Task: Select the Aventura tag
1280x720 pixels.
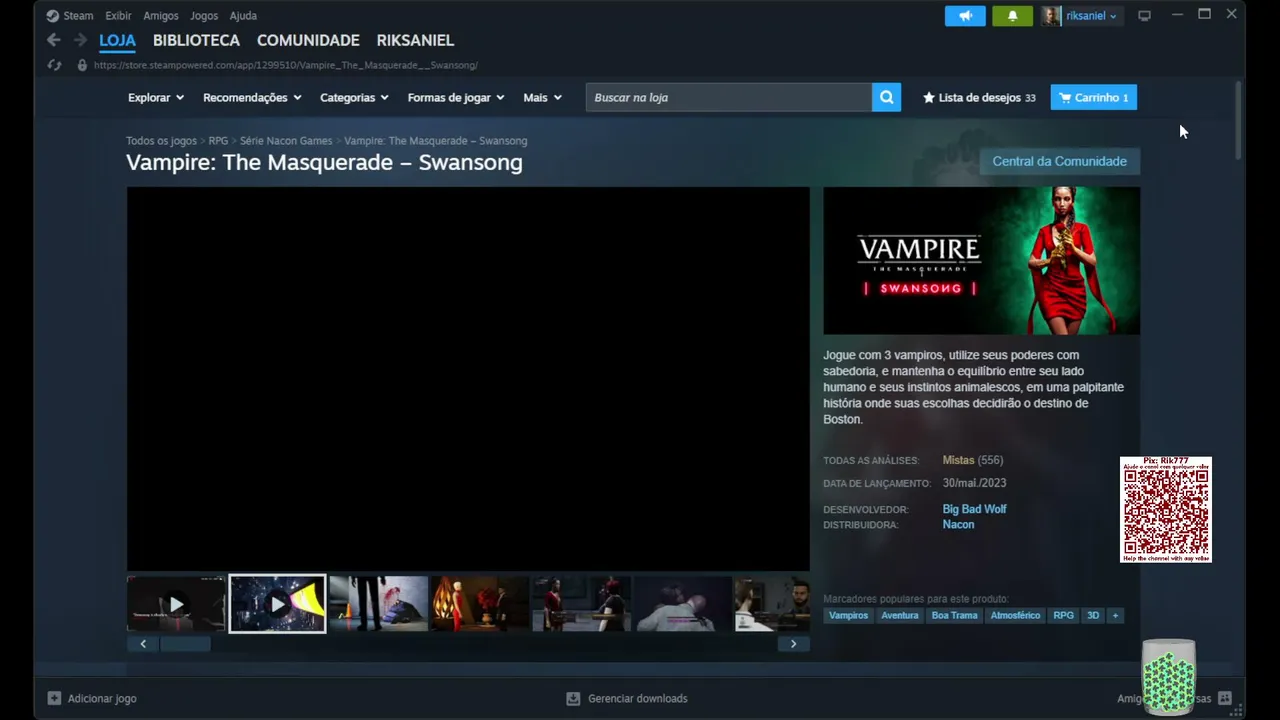Action: click(899, 615)
